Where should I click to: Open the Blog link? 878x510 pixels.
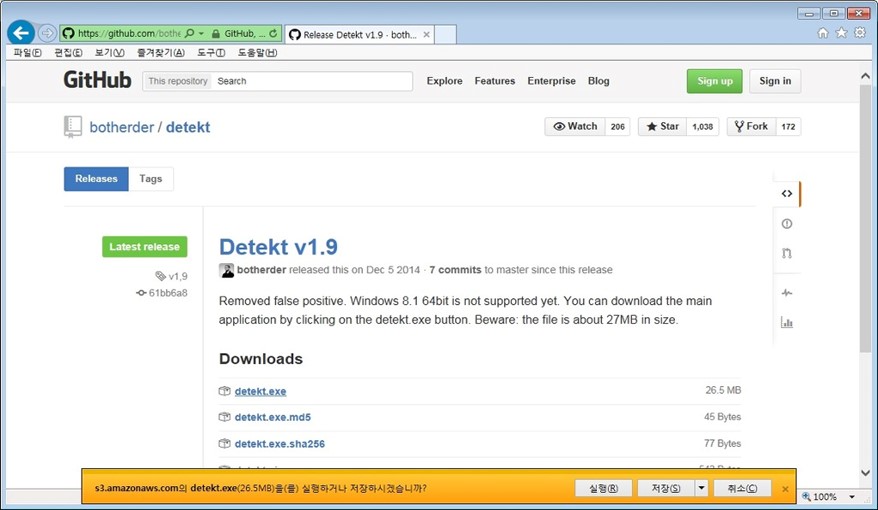pos(599,81)
